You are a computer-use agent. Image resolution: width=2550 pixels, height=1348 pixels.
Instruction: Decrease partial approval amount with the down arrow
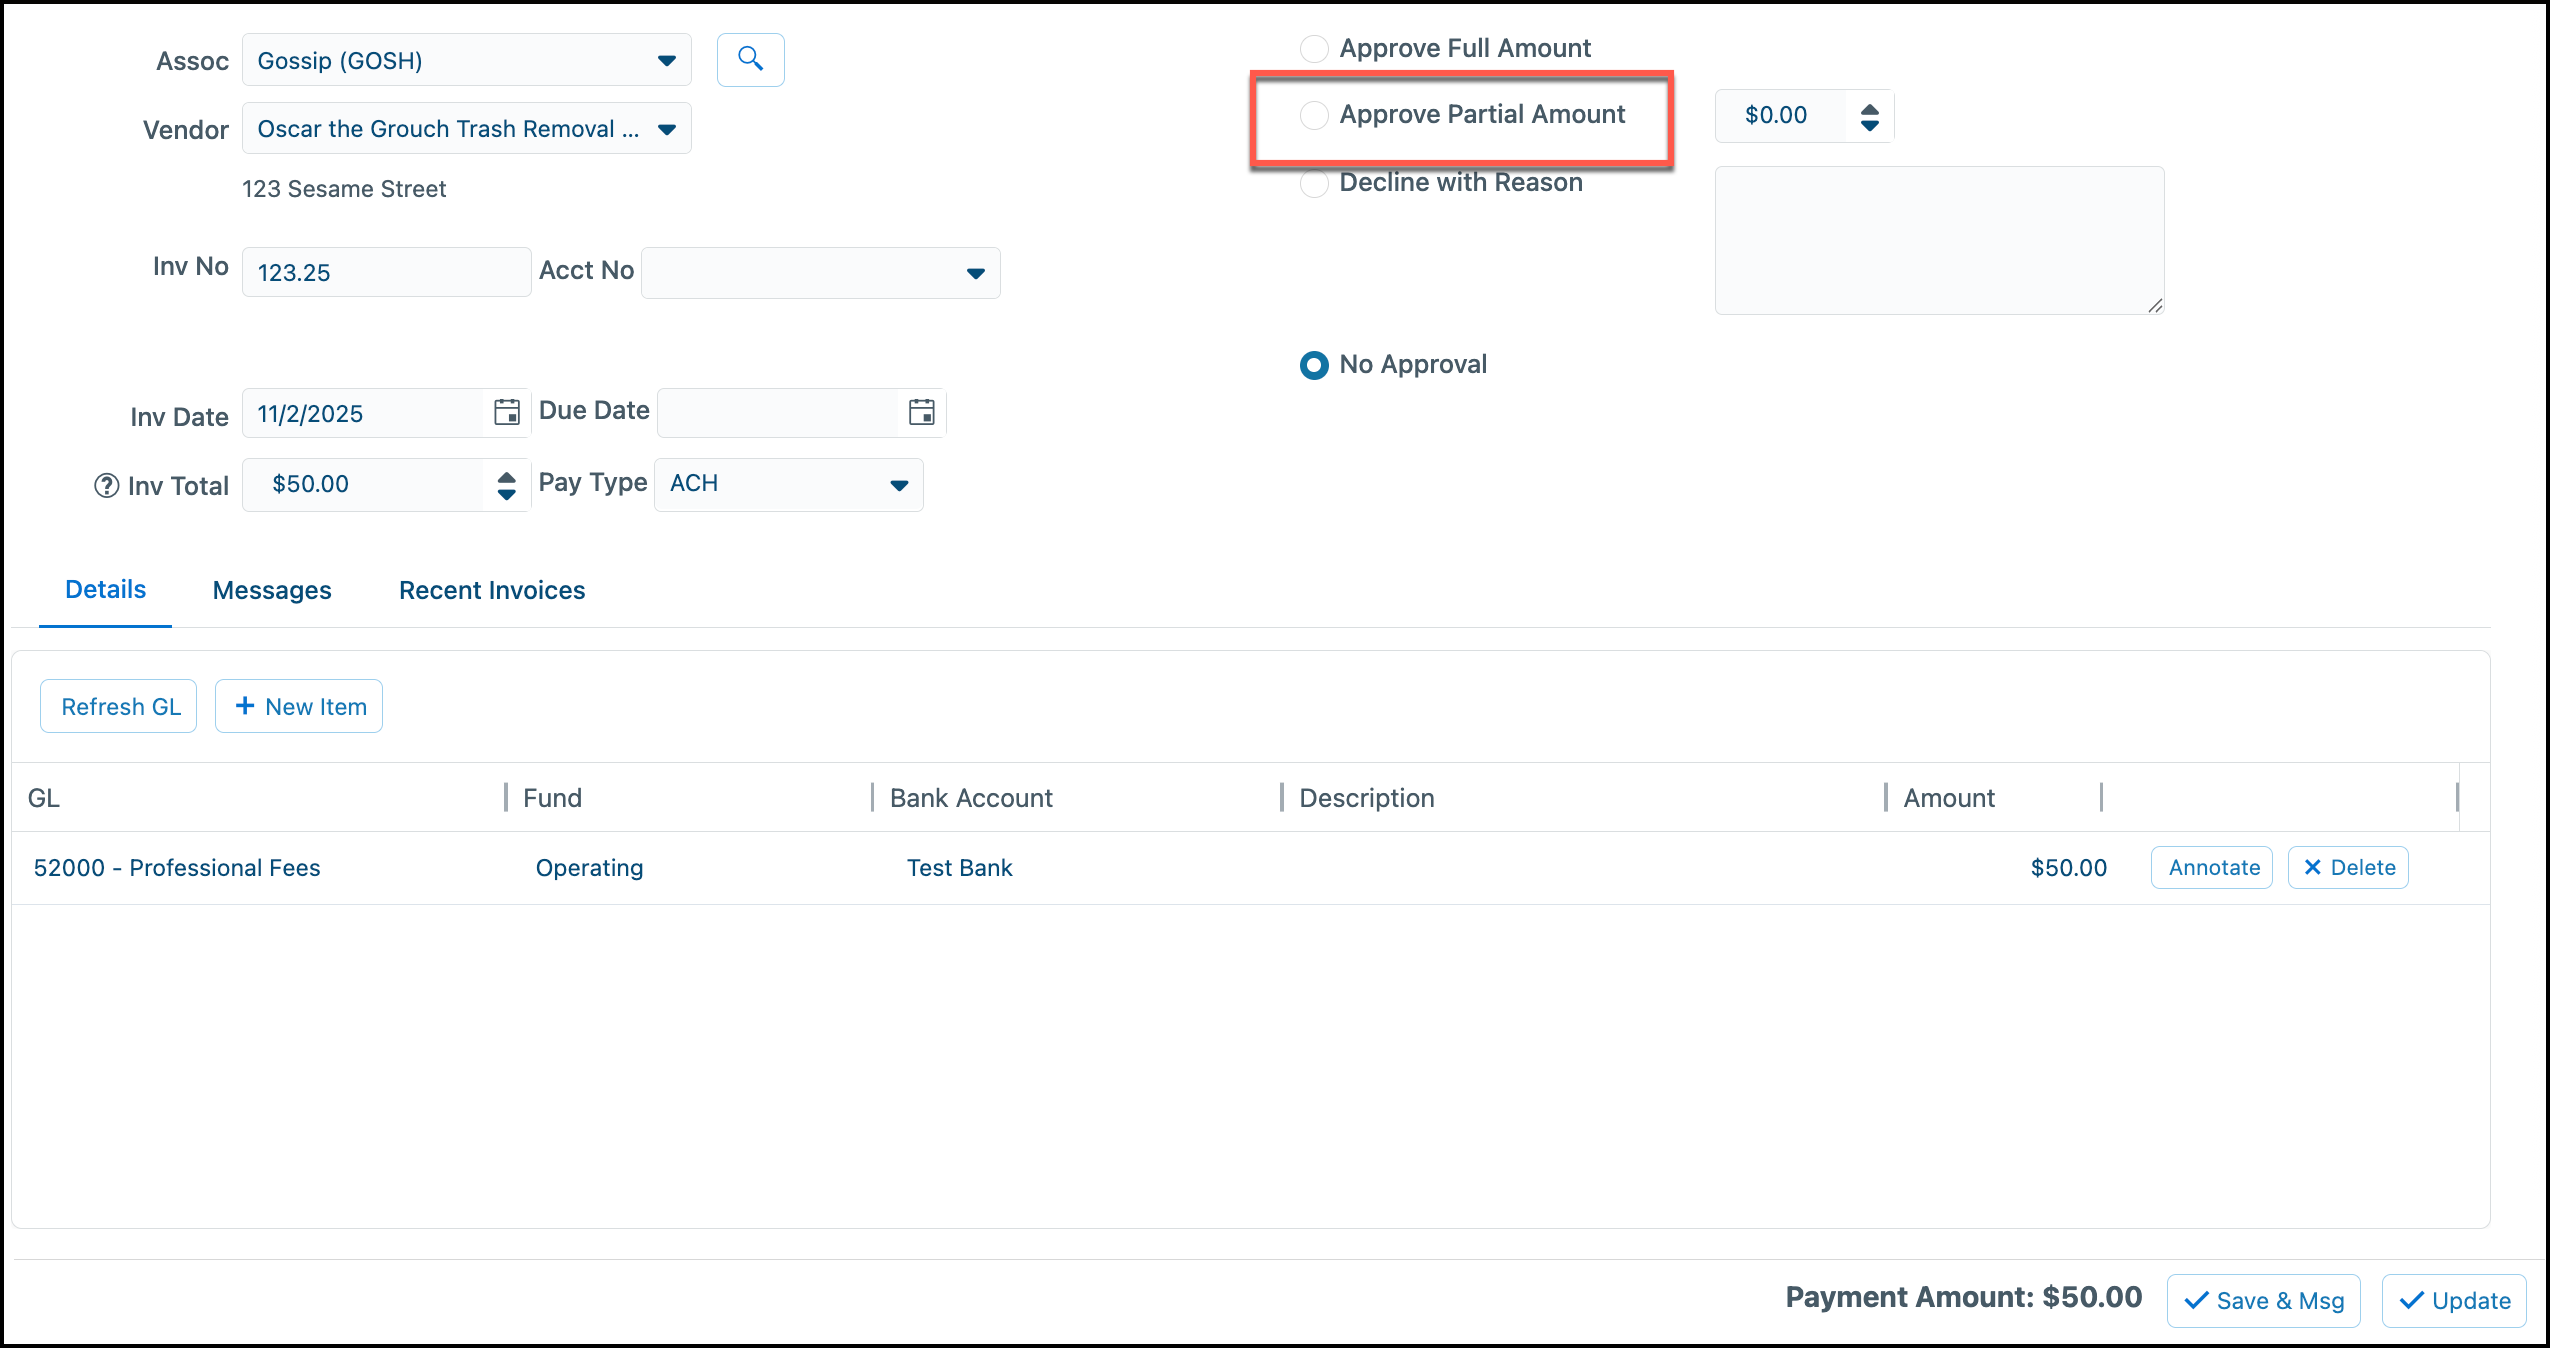point(1869,126)
